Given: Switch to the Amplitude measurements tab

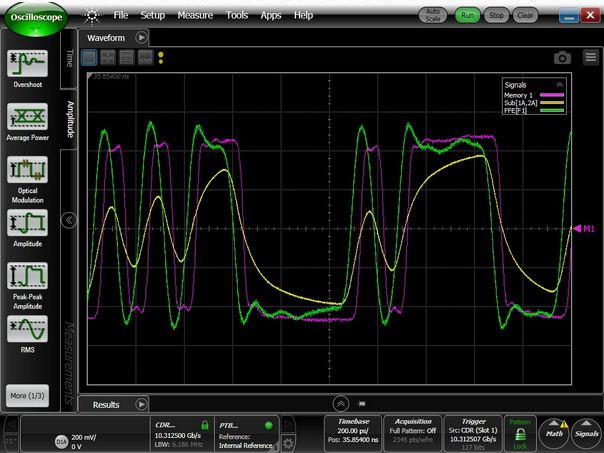Looking at the screenshot, I should pyautogui.click(x=70, y=119).
